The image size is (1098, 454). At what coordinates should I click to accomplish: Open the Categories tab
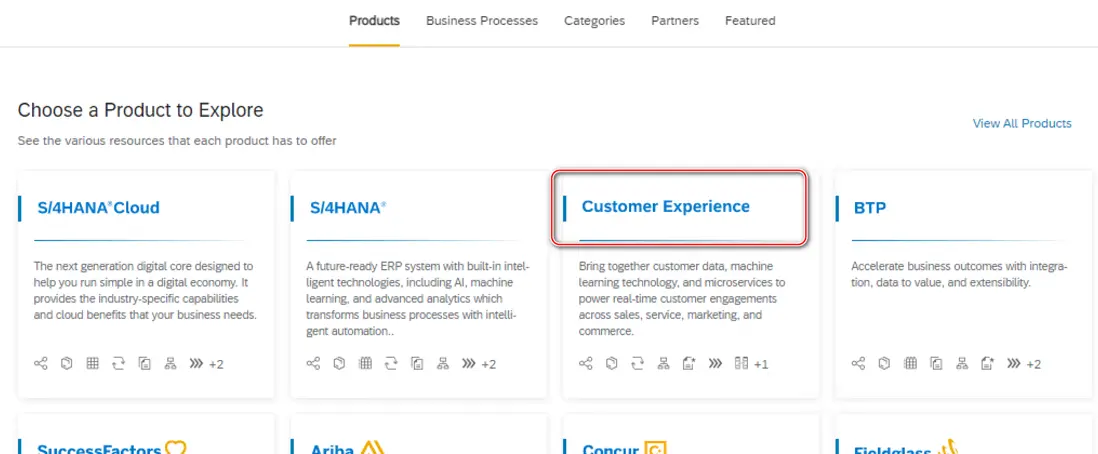click(x=594, y=21)
